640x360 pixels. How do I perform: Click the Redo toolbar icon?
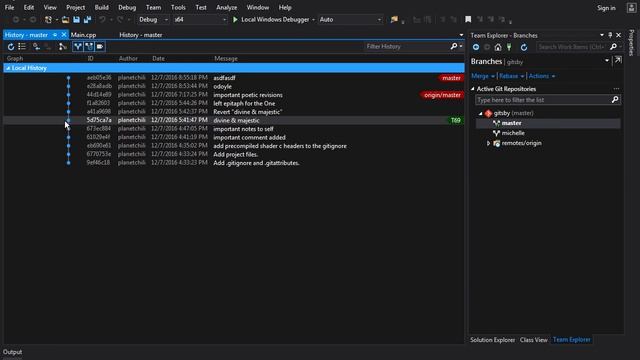coord(120,20)
